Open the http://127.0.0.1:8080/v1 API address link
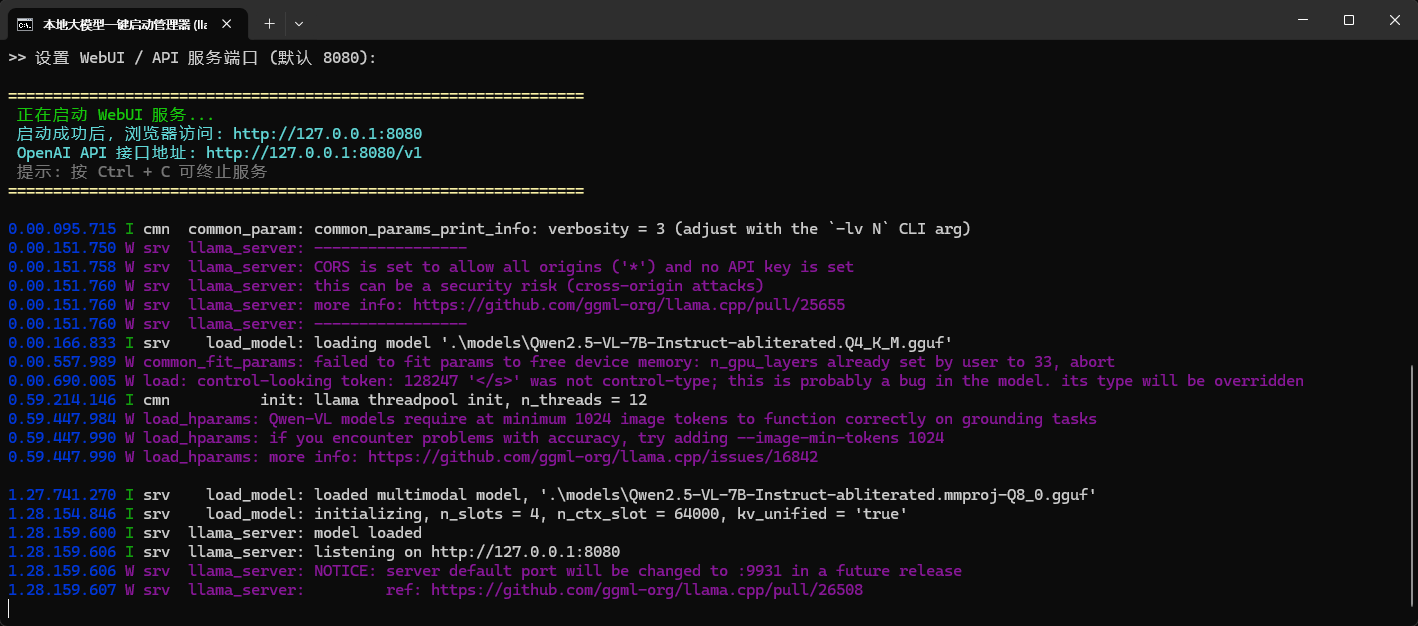Image resolution: width=1418 pixels, height=626 pixels. click(314, 153)
